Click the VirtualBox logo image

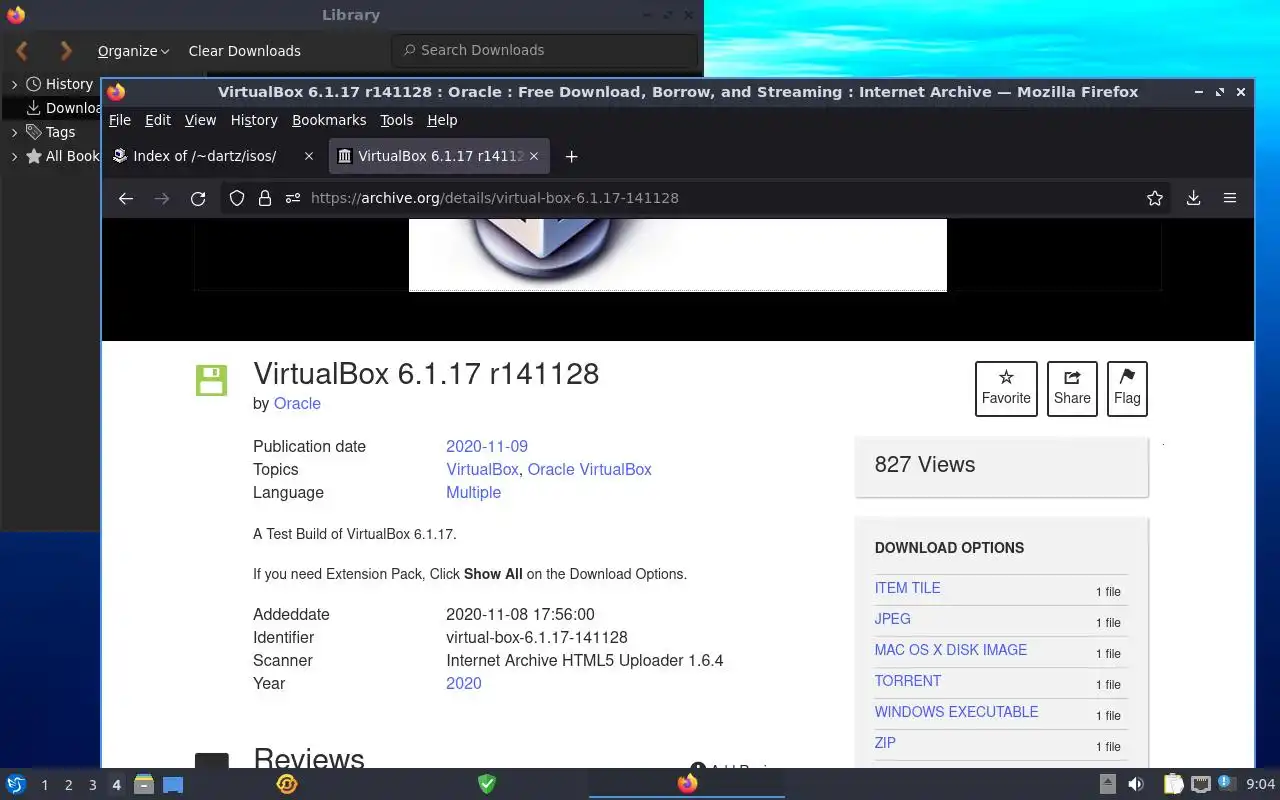click(677, 255)
